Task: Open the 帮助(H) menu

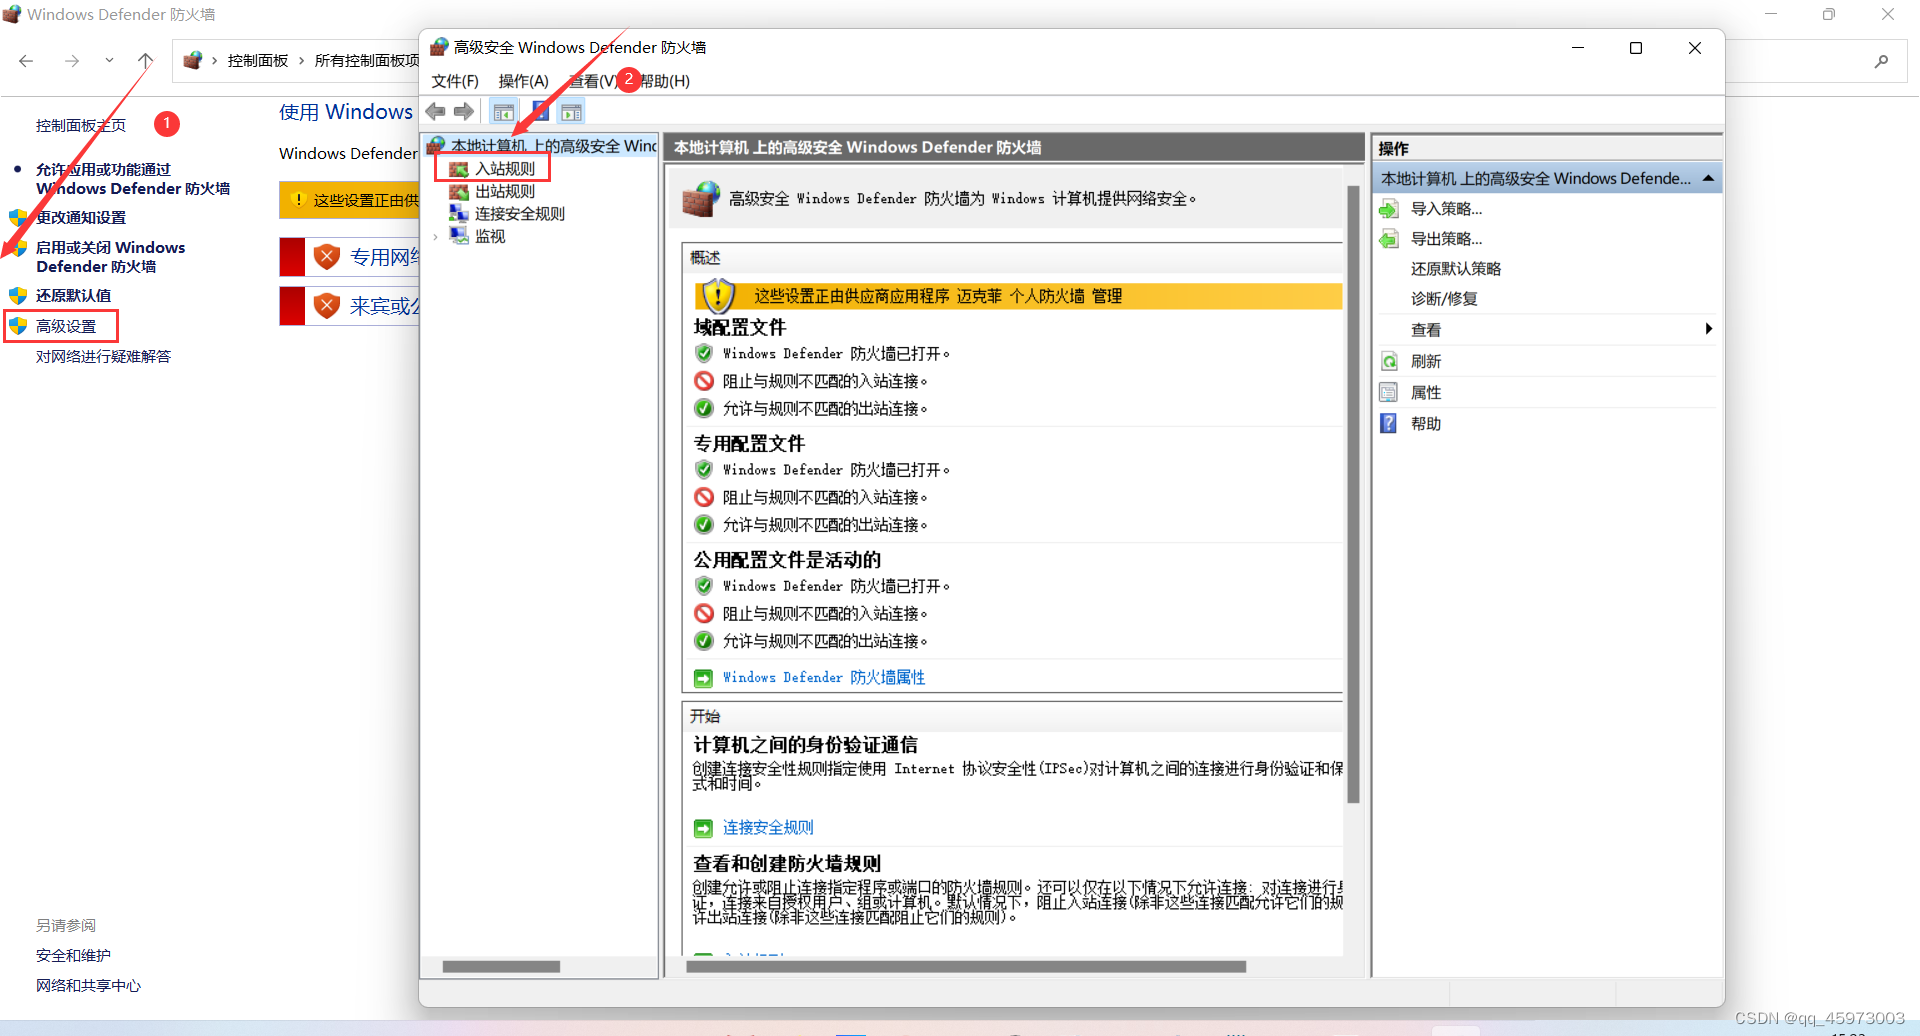Action: pos(664,81)
